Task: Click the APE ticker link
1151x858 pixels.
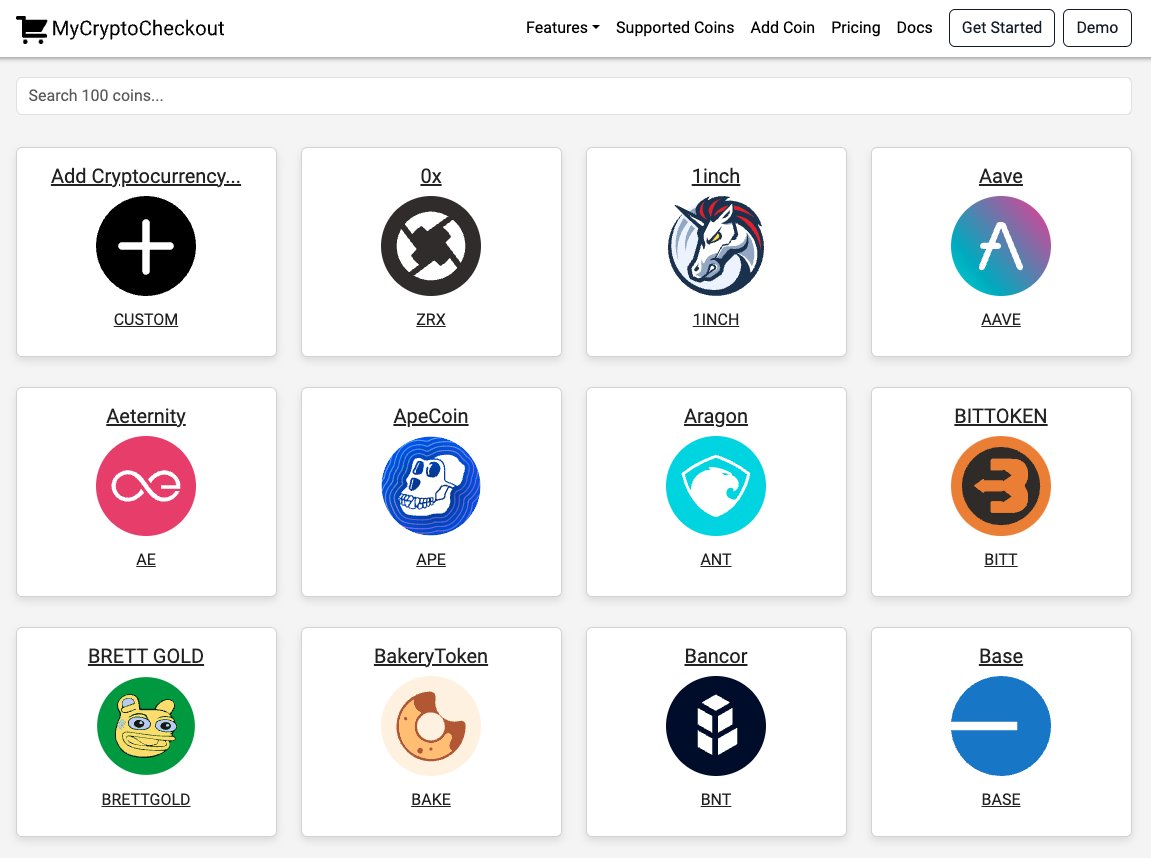Action: (x=431, y=559)
